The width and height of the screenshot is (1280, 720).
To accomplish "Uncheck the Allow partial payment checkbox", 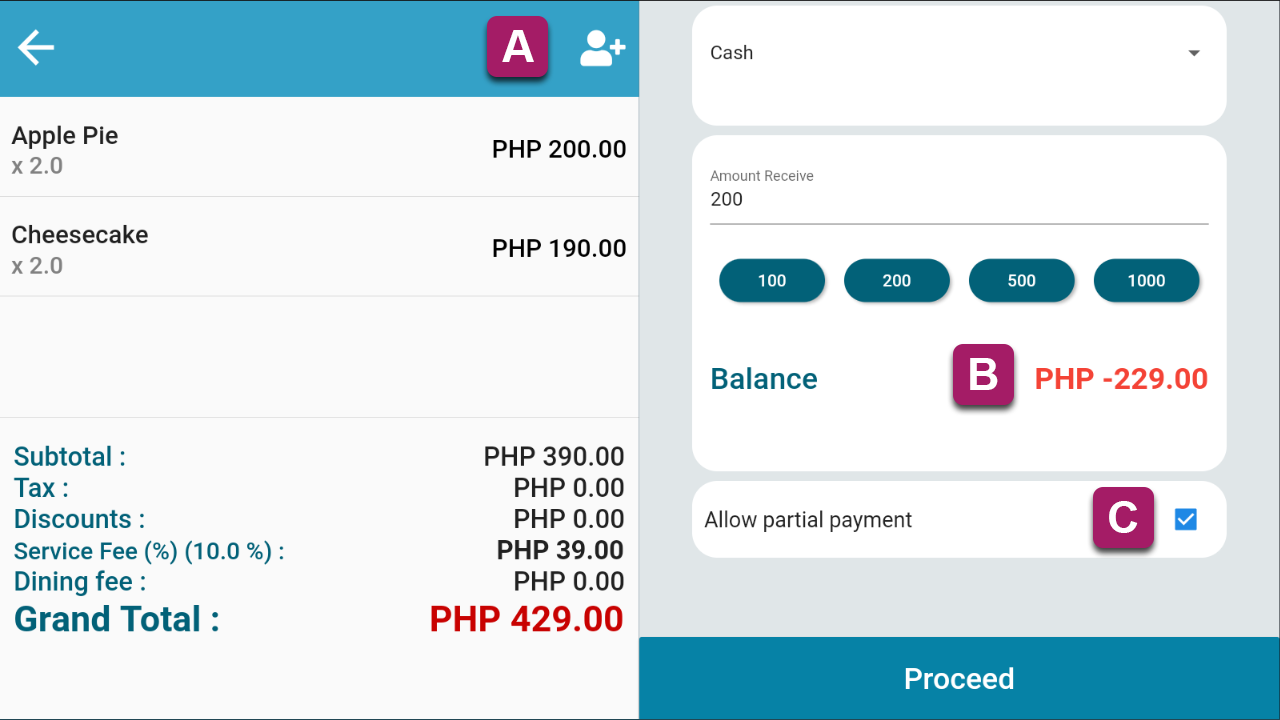I will pos(1186,519).
